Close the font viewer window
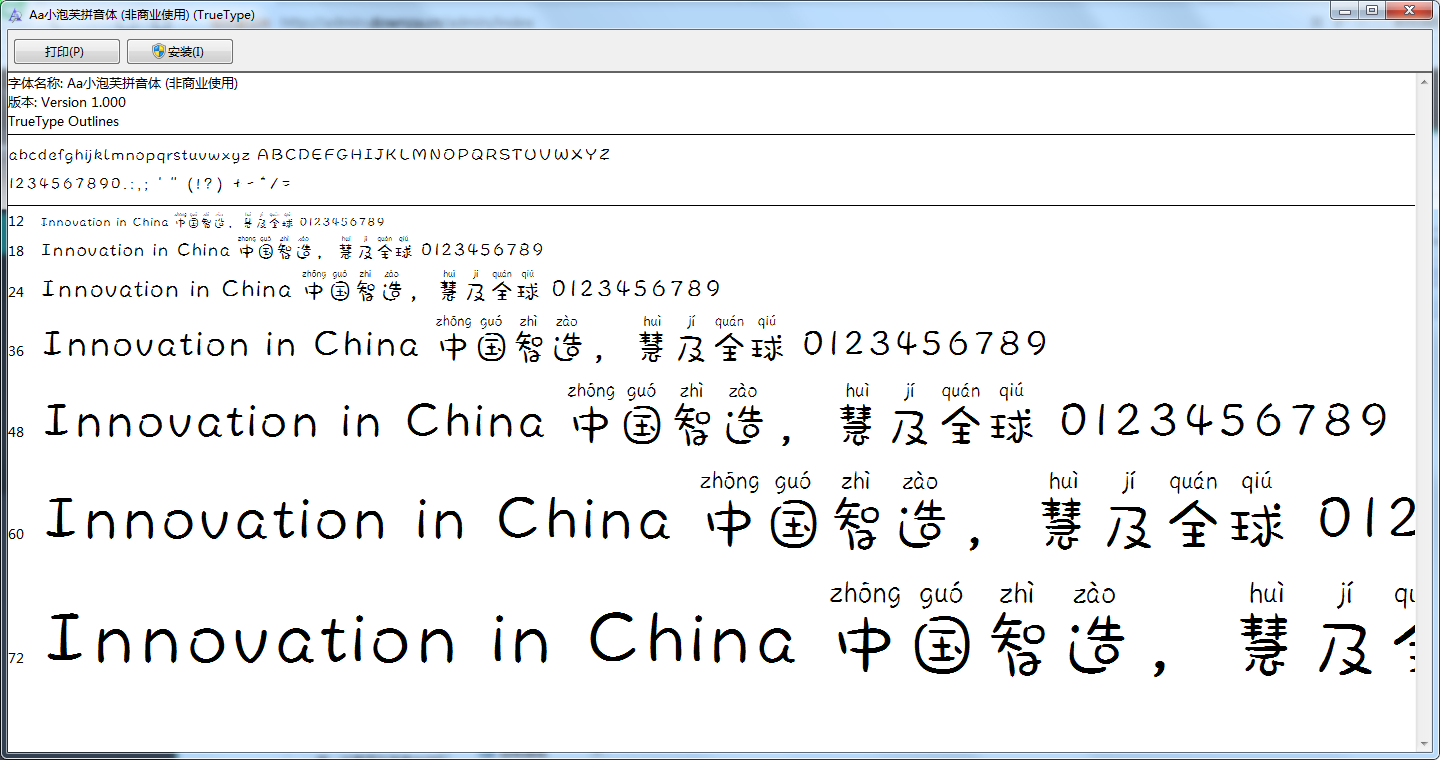Image resolution: width=1440 pixels, height=760 pixels. pyautogui.click(x=1410, y=10)
